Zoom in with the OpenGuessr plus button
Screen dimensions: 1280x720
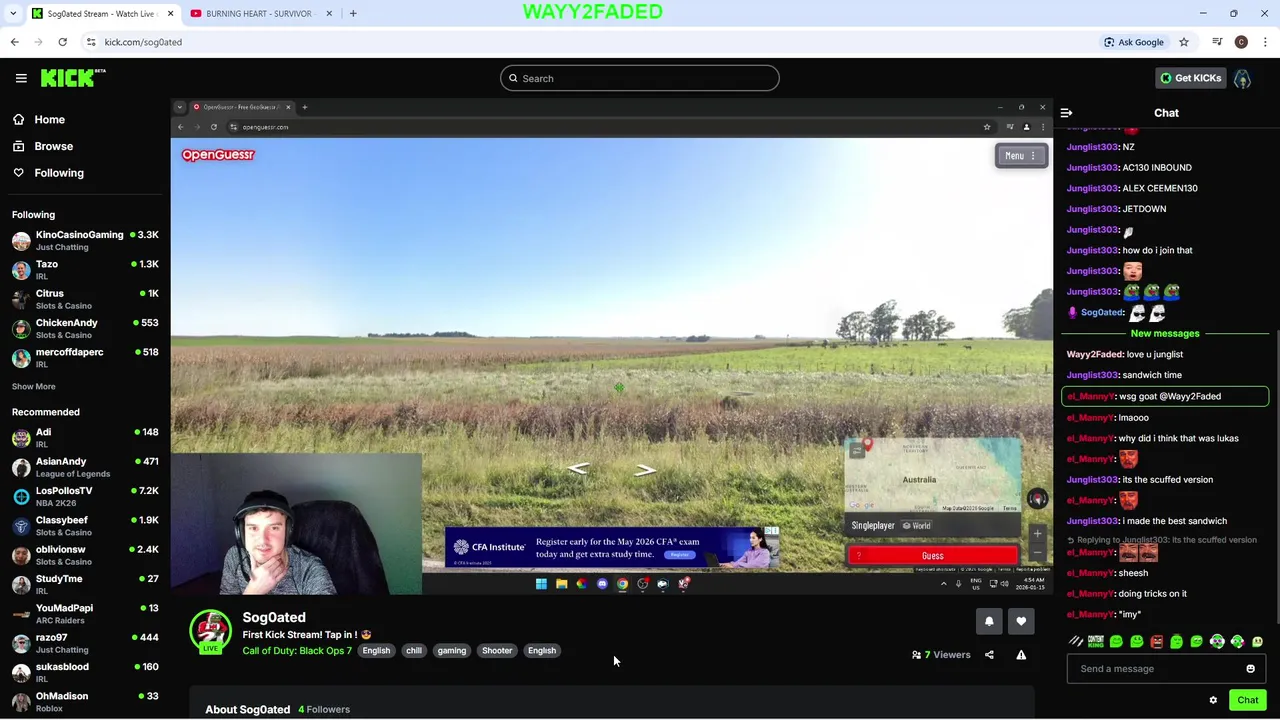click(1037, 534)
